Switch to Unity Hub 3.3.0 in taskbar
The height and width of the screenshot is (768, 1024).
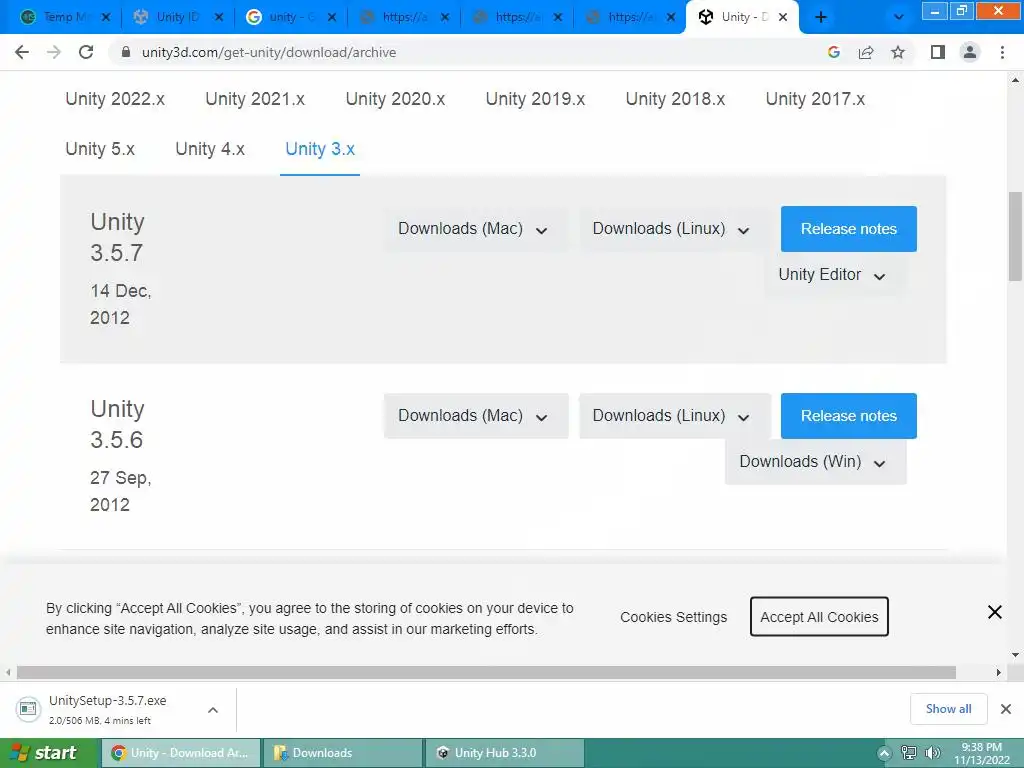coord(504,753)
